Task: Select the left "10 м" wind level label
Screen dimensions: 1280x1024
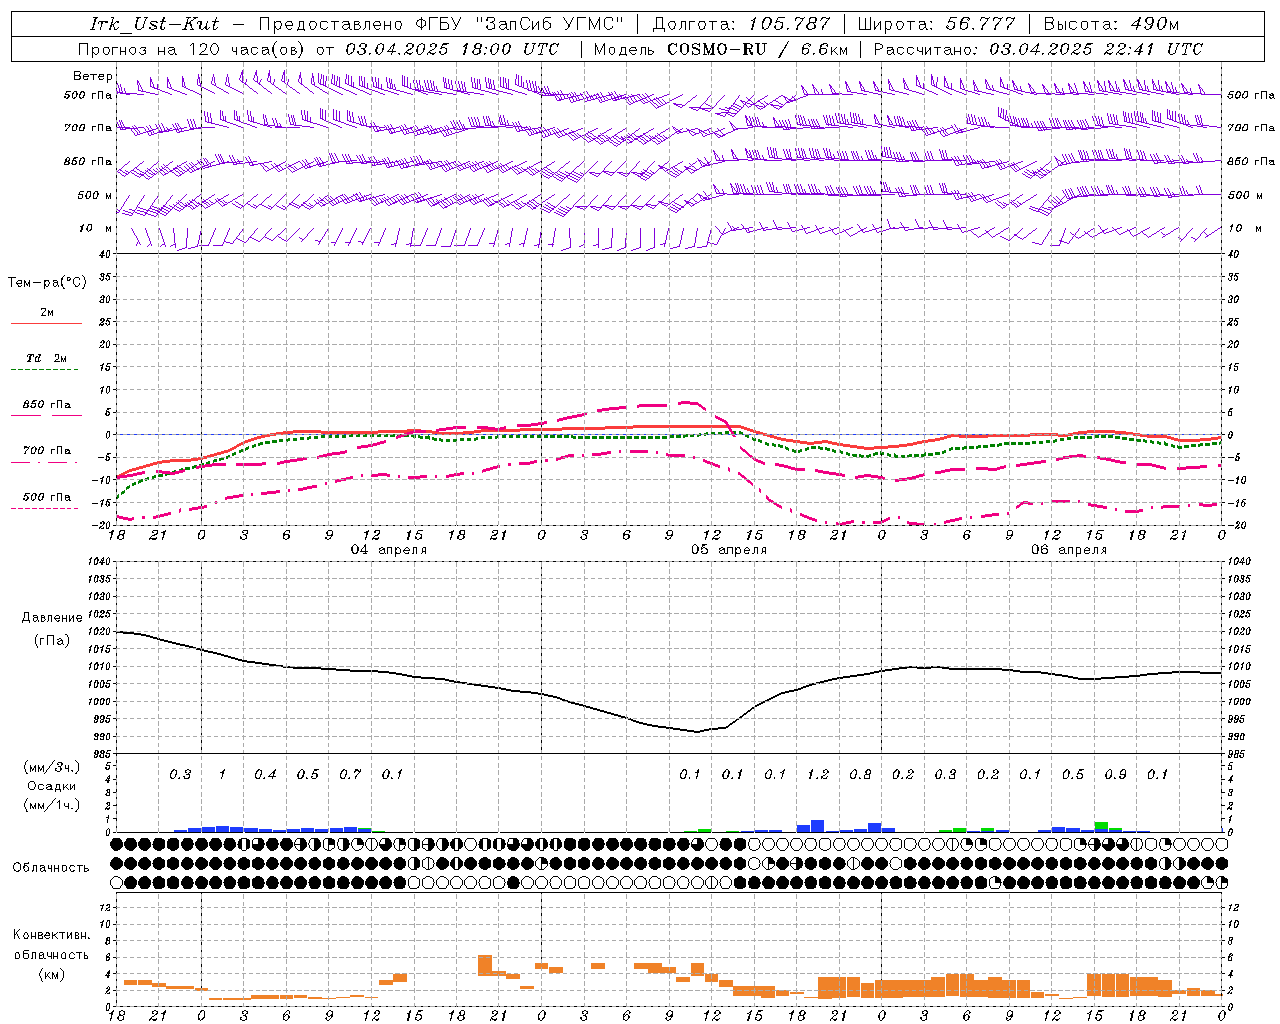Action: [x=96, y=228]
